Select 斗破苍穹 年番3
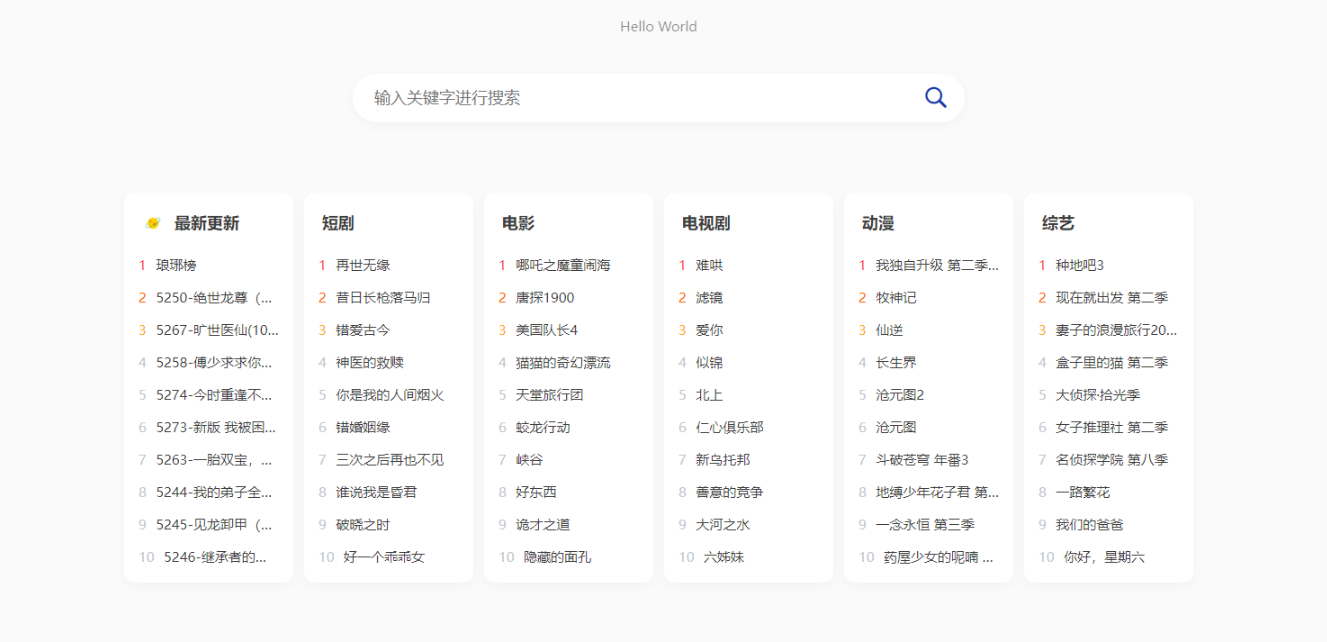The height and width of the screenshot is (642, 1327). tap(922, 460)
